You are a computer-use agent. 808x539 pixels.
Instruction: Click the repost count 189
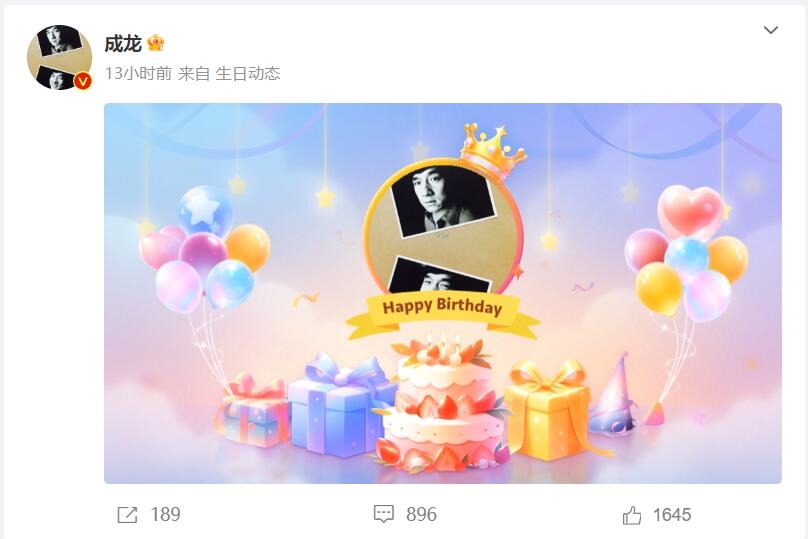click(165, 515)
